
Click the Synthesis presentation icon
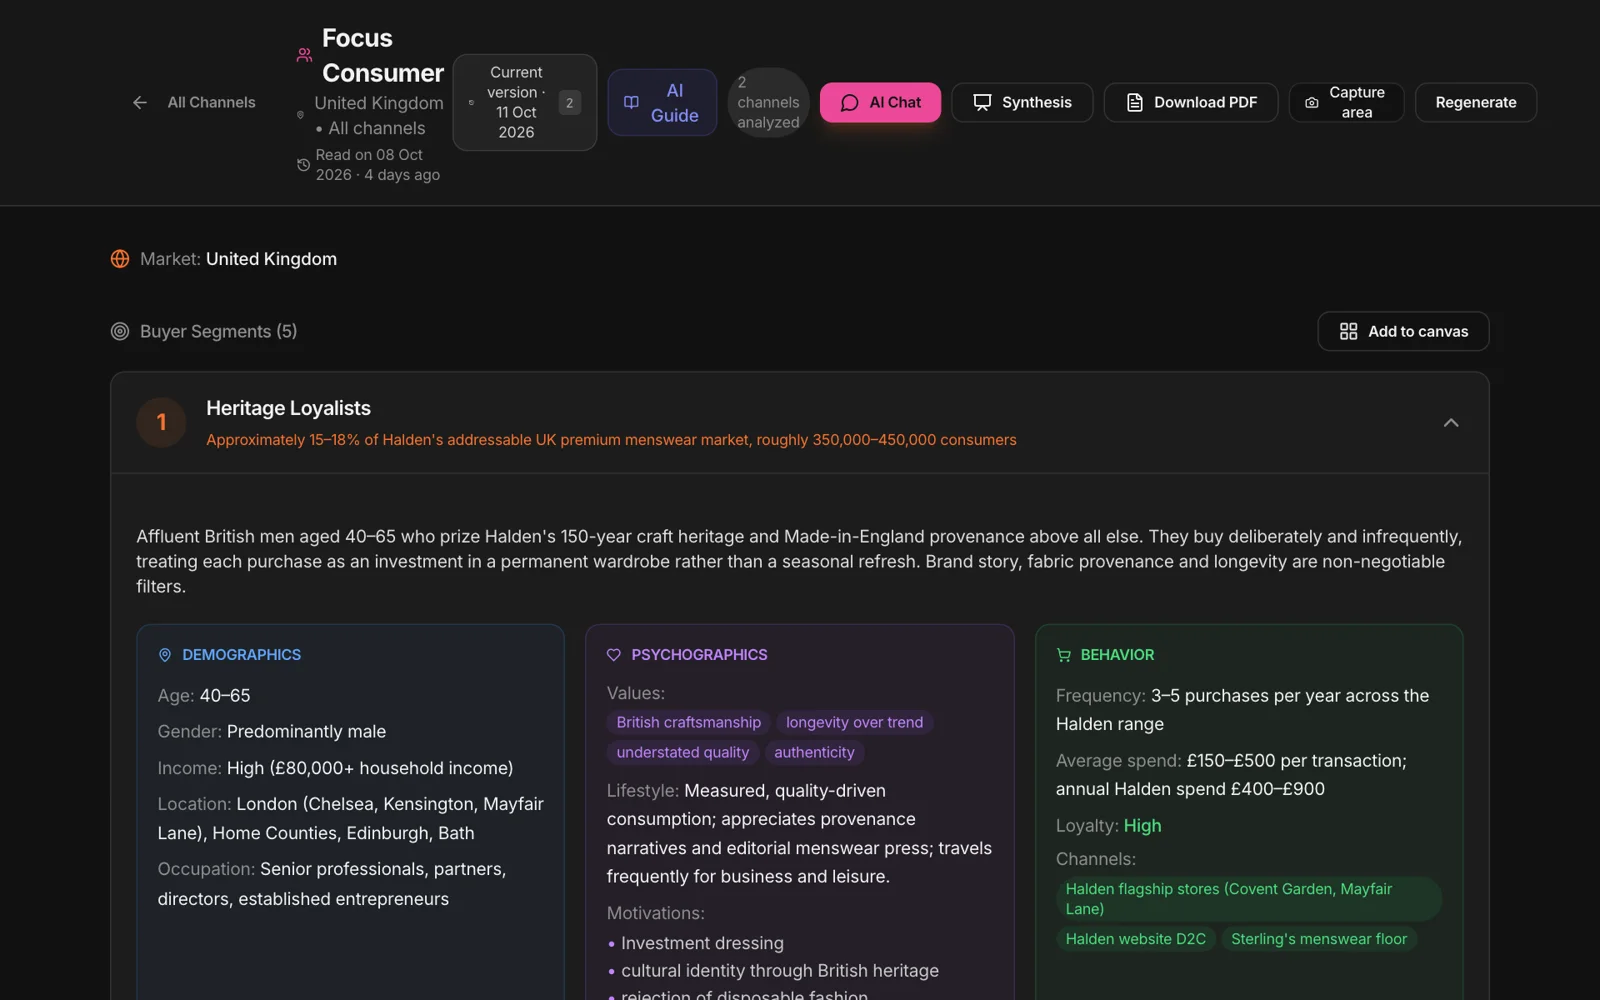982,102
